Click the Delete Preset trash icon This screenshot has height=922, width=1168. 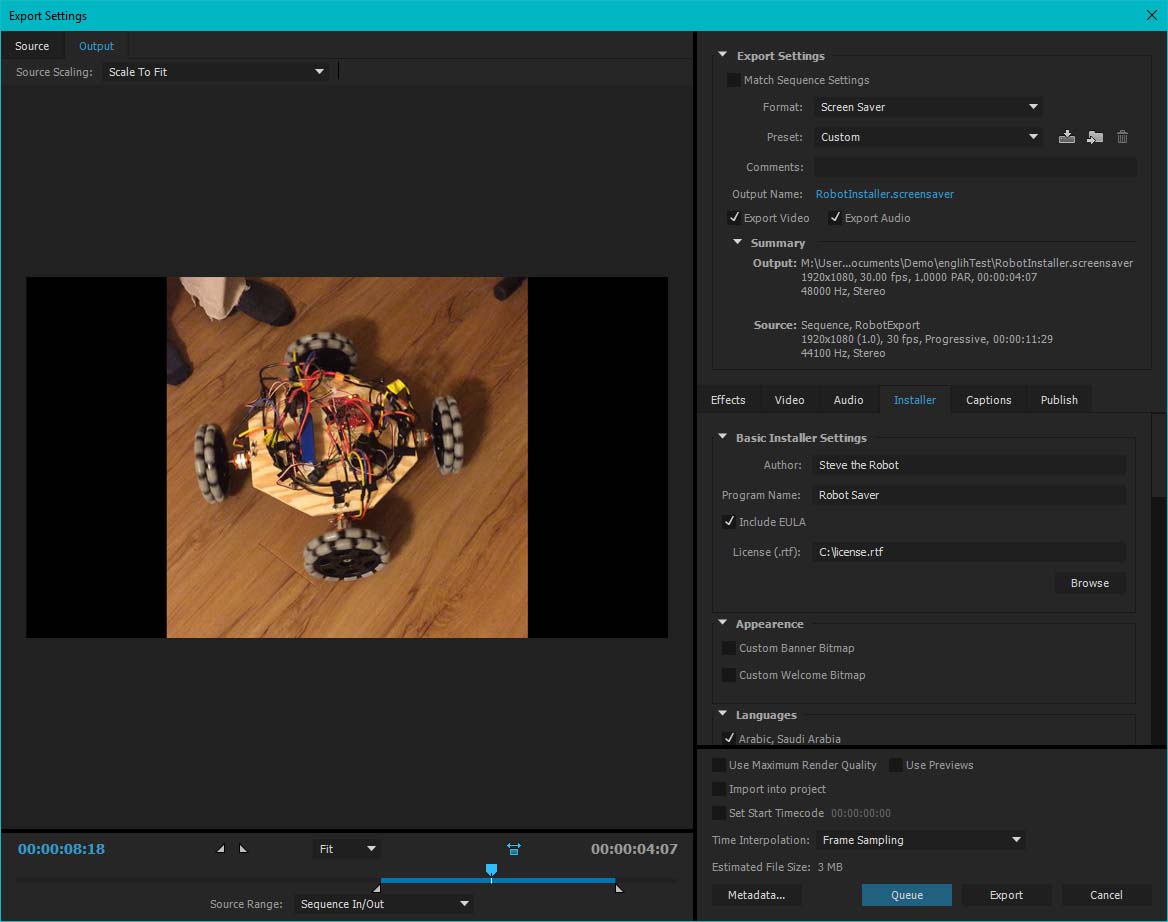(x=1122, y=137)
